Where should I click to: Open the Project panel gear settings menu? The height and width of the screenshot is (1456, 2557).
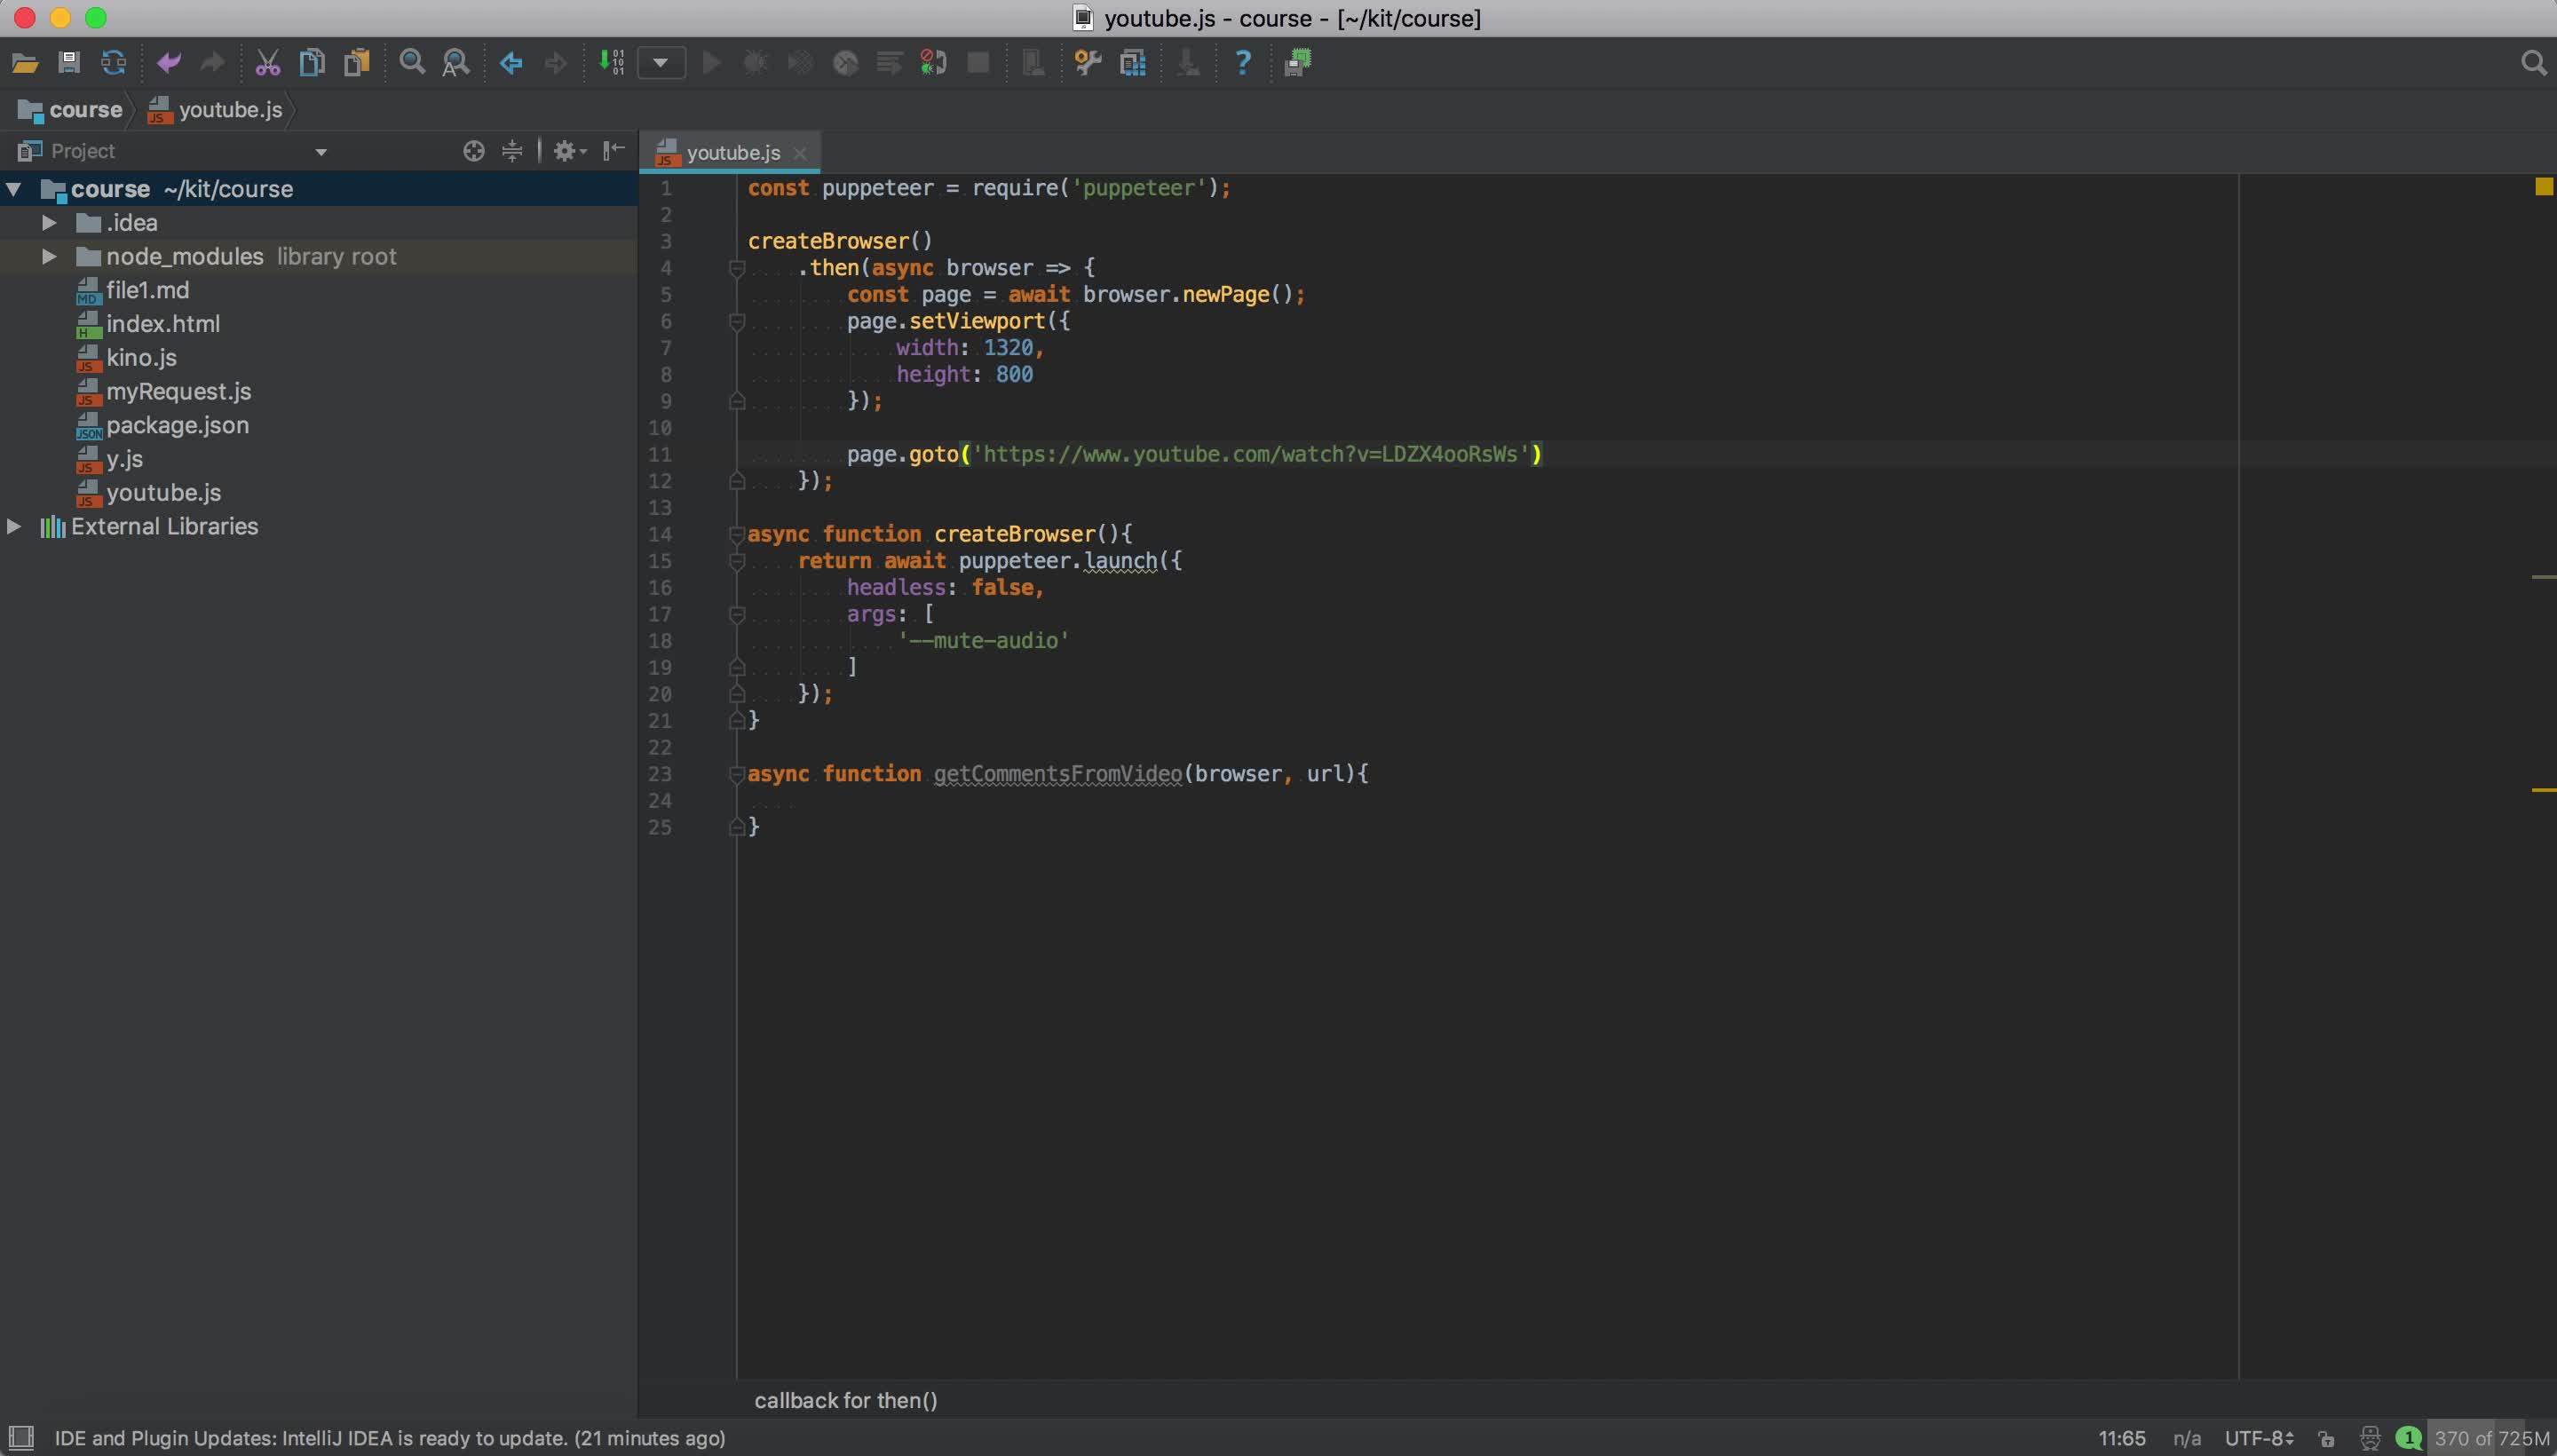569,151
